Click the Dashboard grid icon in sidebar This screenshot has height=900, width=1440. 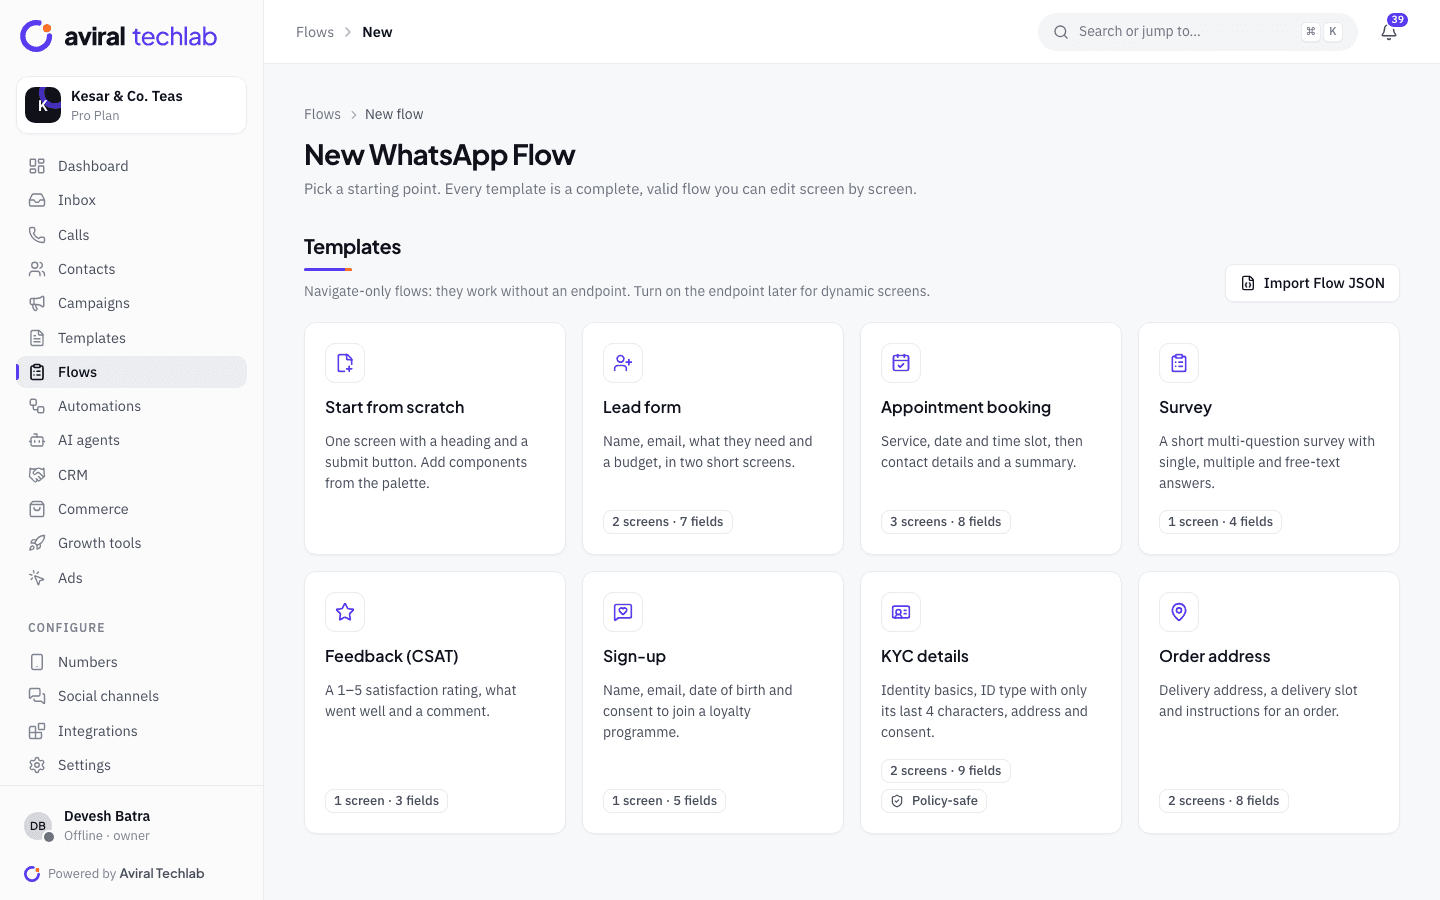point(37,166)
